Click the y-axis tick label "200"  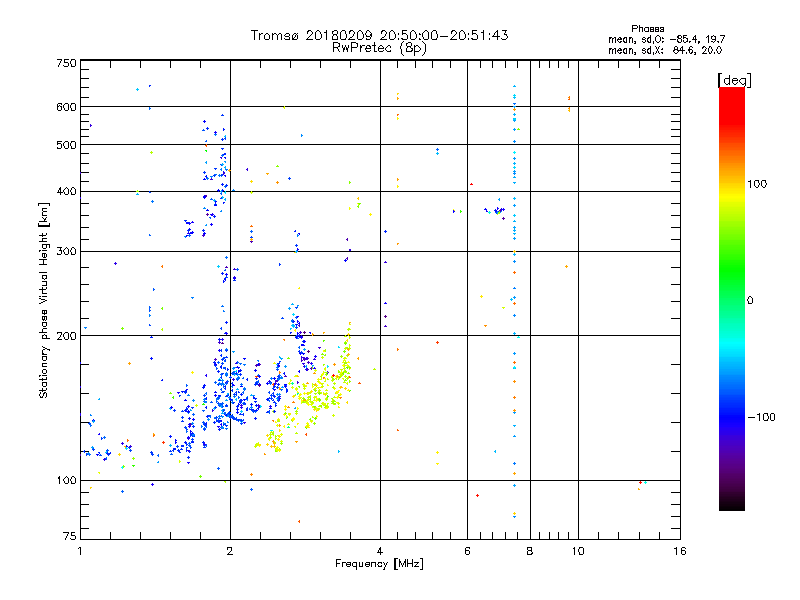(x=66, y=336)
